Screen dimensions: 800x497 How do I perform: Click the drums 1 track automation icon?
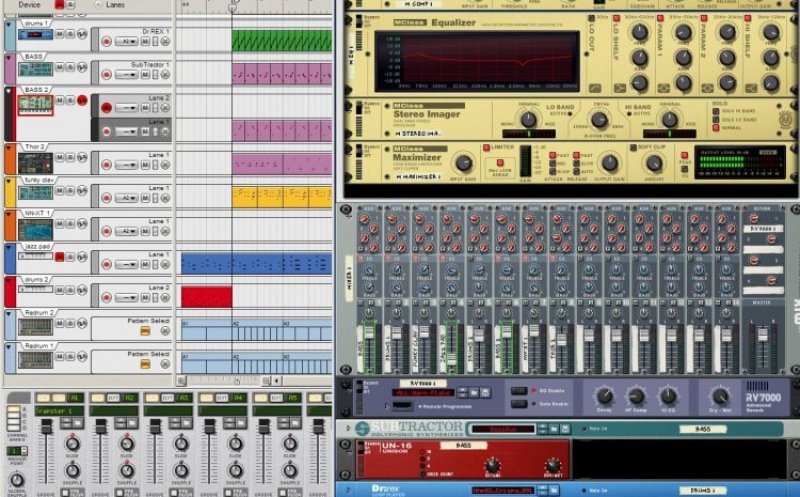(x=82, y=34)
